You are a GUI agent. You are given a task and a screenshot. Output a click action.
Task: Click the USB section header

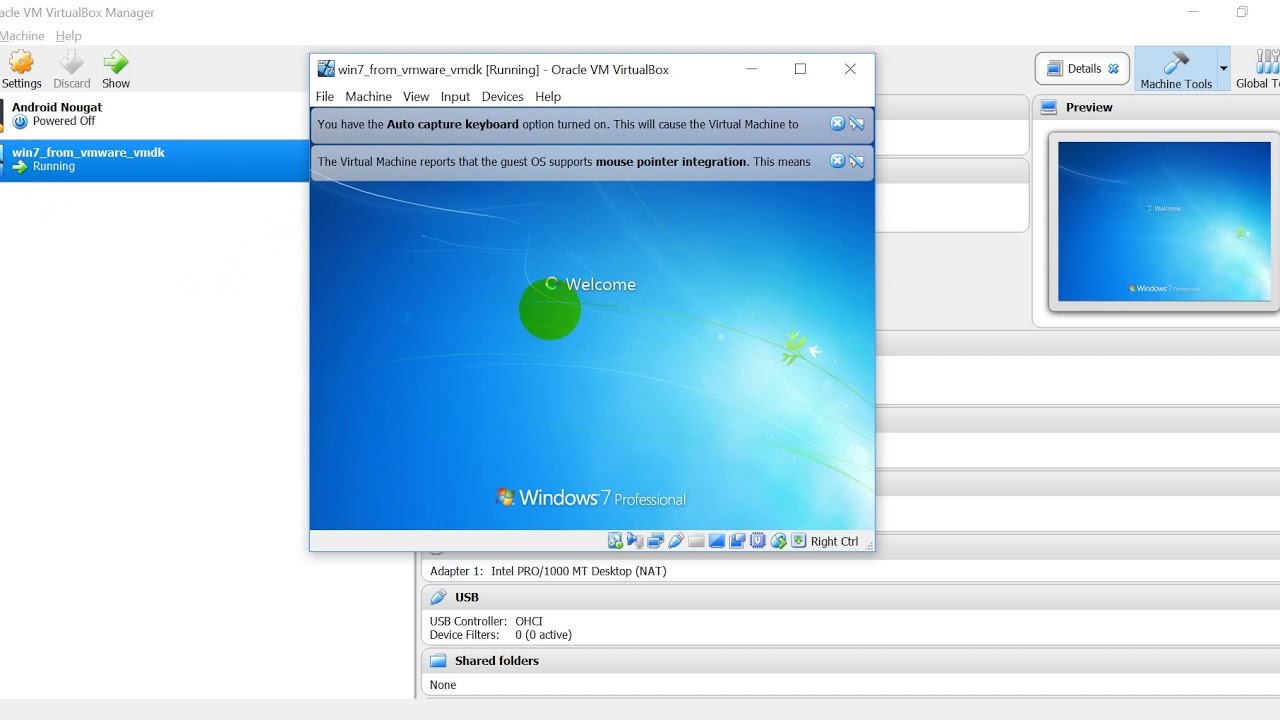point(851,597)
